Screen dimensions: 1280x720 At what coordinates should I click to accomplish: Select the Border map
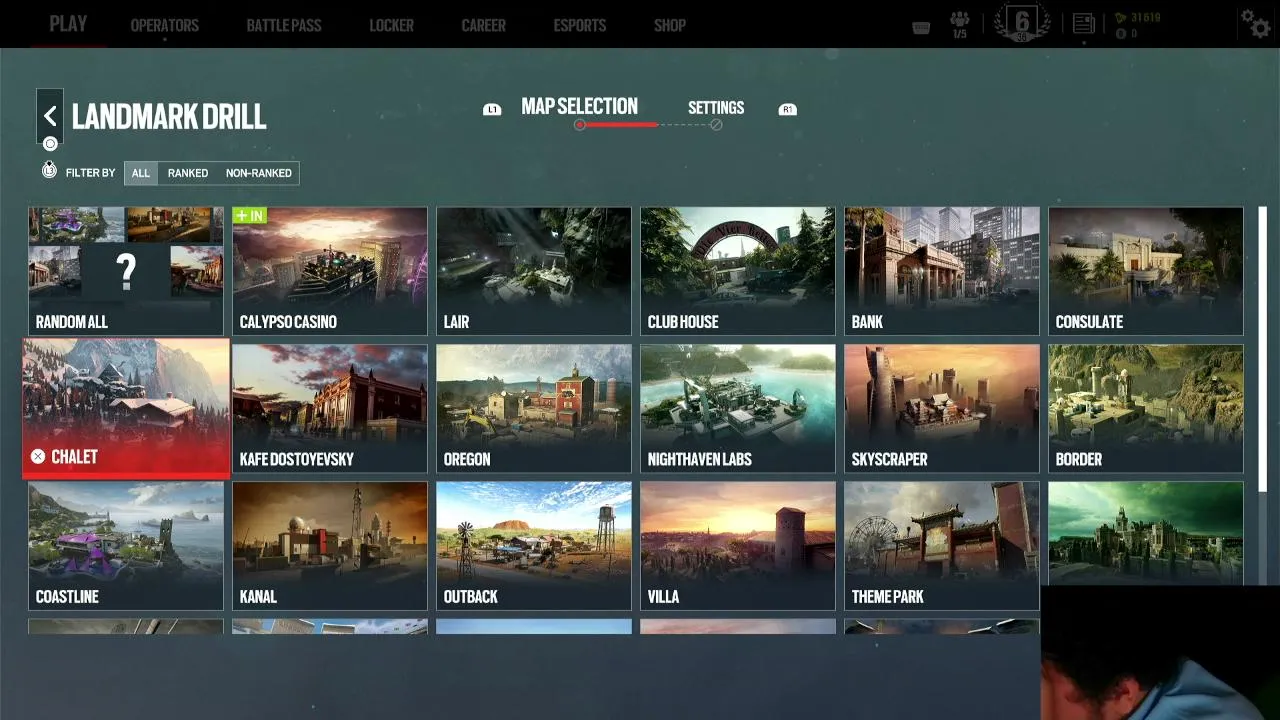pyautogui.click(x=1146, y=408)
